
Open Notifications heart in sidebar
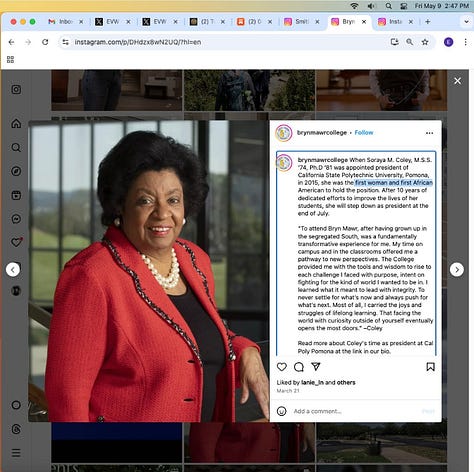tap(17, 242)
